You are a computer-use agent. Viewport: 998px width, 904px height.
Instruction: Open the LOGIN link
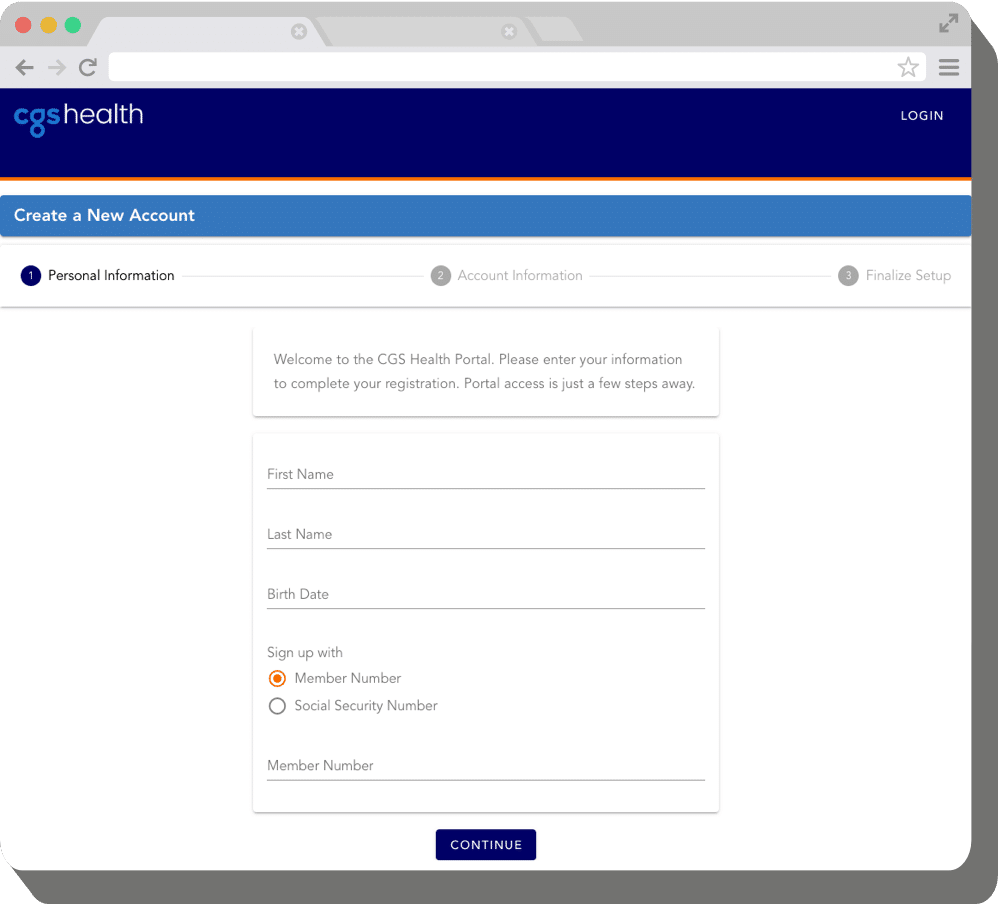921,115
